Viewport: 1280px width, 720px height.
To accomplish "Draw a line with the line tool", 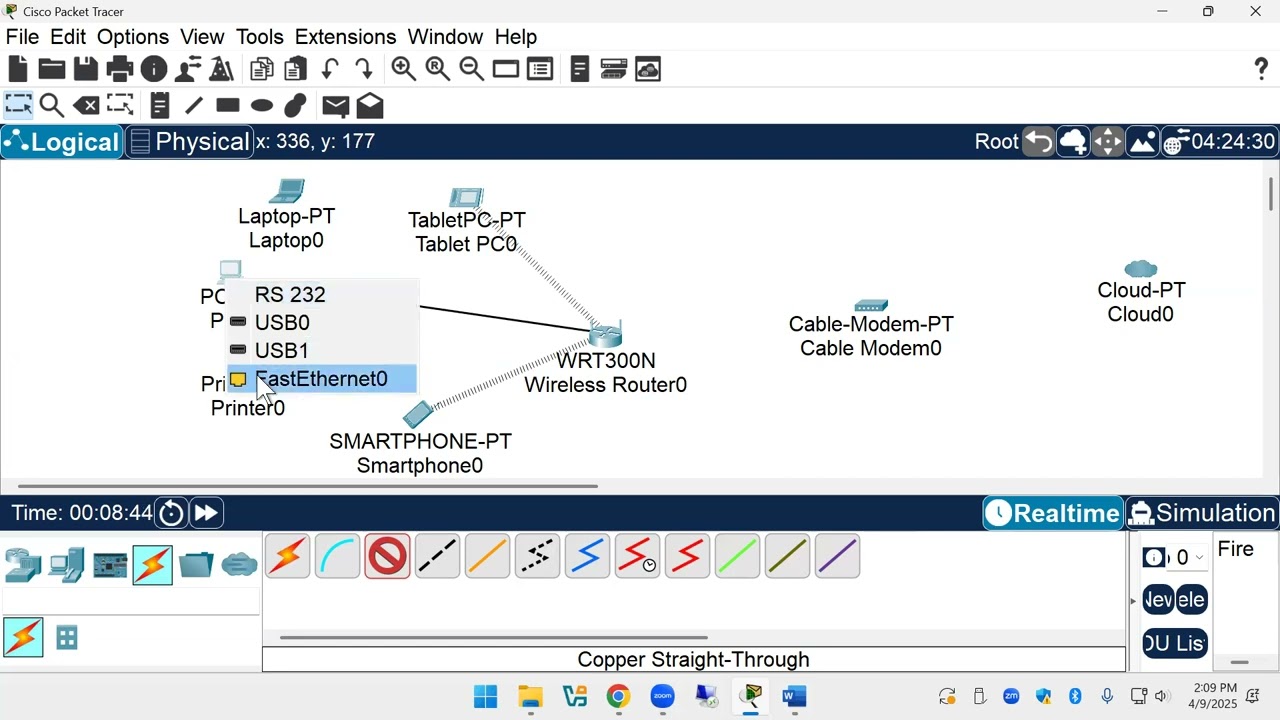I will [194, 105].
